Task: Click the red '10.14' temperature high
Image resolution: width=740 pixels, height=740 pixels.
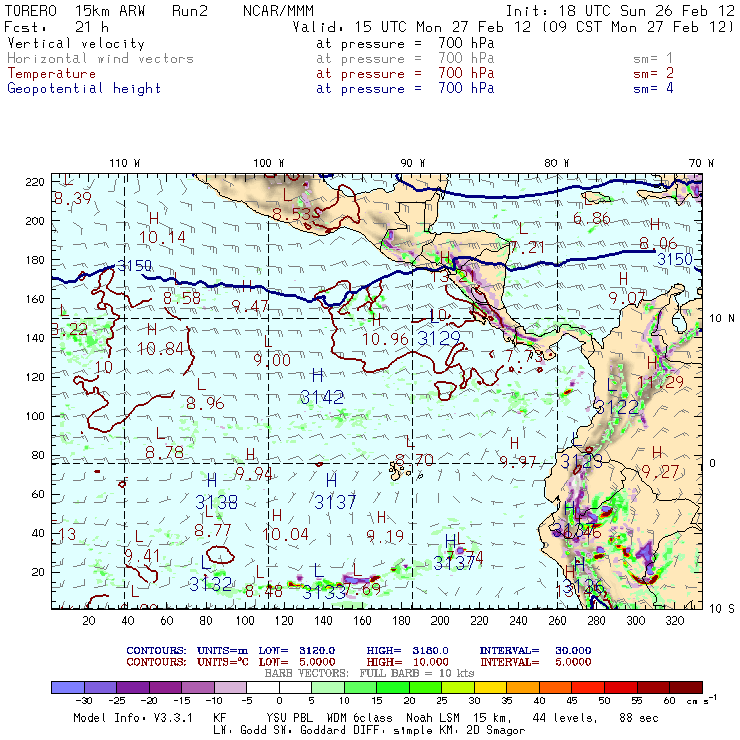Action: pyautogui.click(x=162, y=237)
